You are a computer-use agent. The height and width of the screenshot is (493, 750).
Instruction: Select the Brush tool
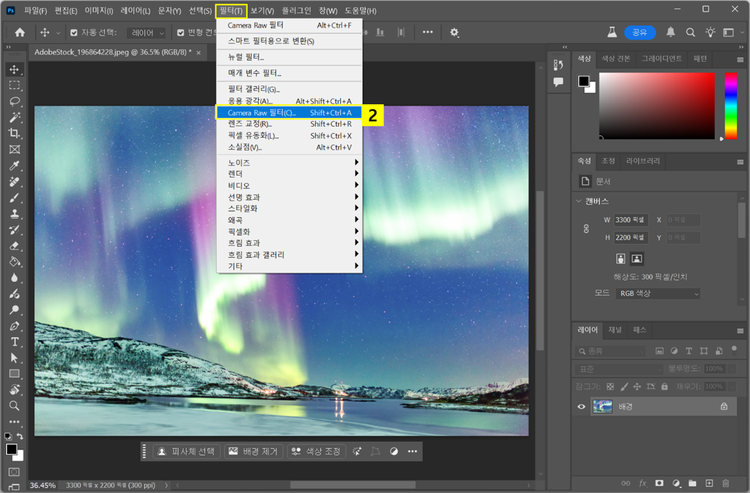(14, 197)
